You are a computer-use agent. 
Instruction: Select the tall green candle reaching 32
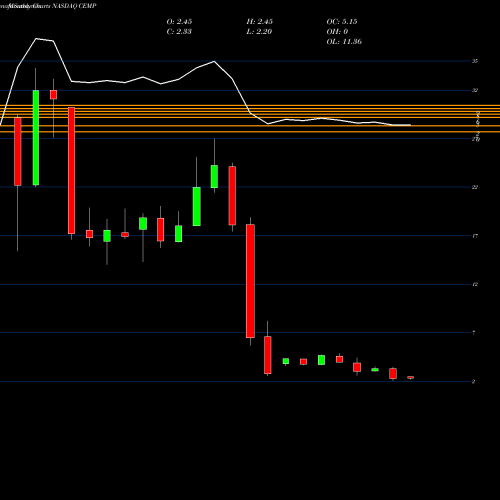click(x=36, y=138)
